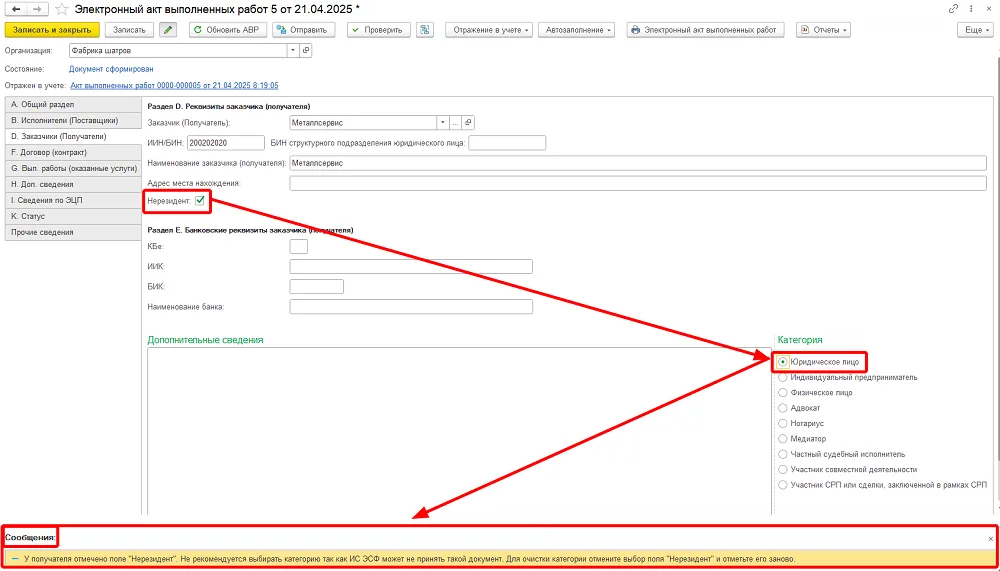Go back with the left arrow button
The width and height of the screenshot is (1000, 571).
(16, 10)
